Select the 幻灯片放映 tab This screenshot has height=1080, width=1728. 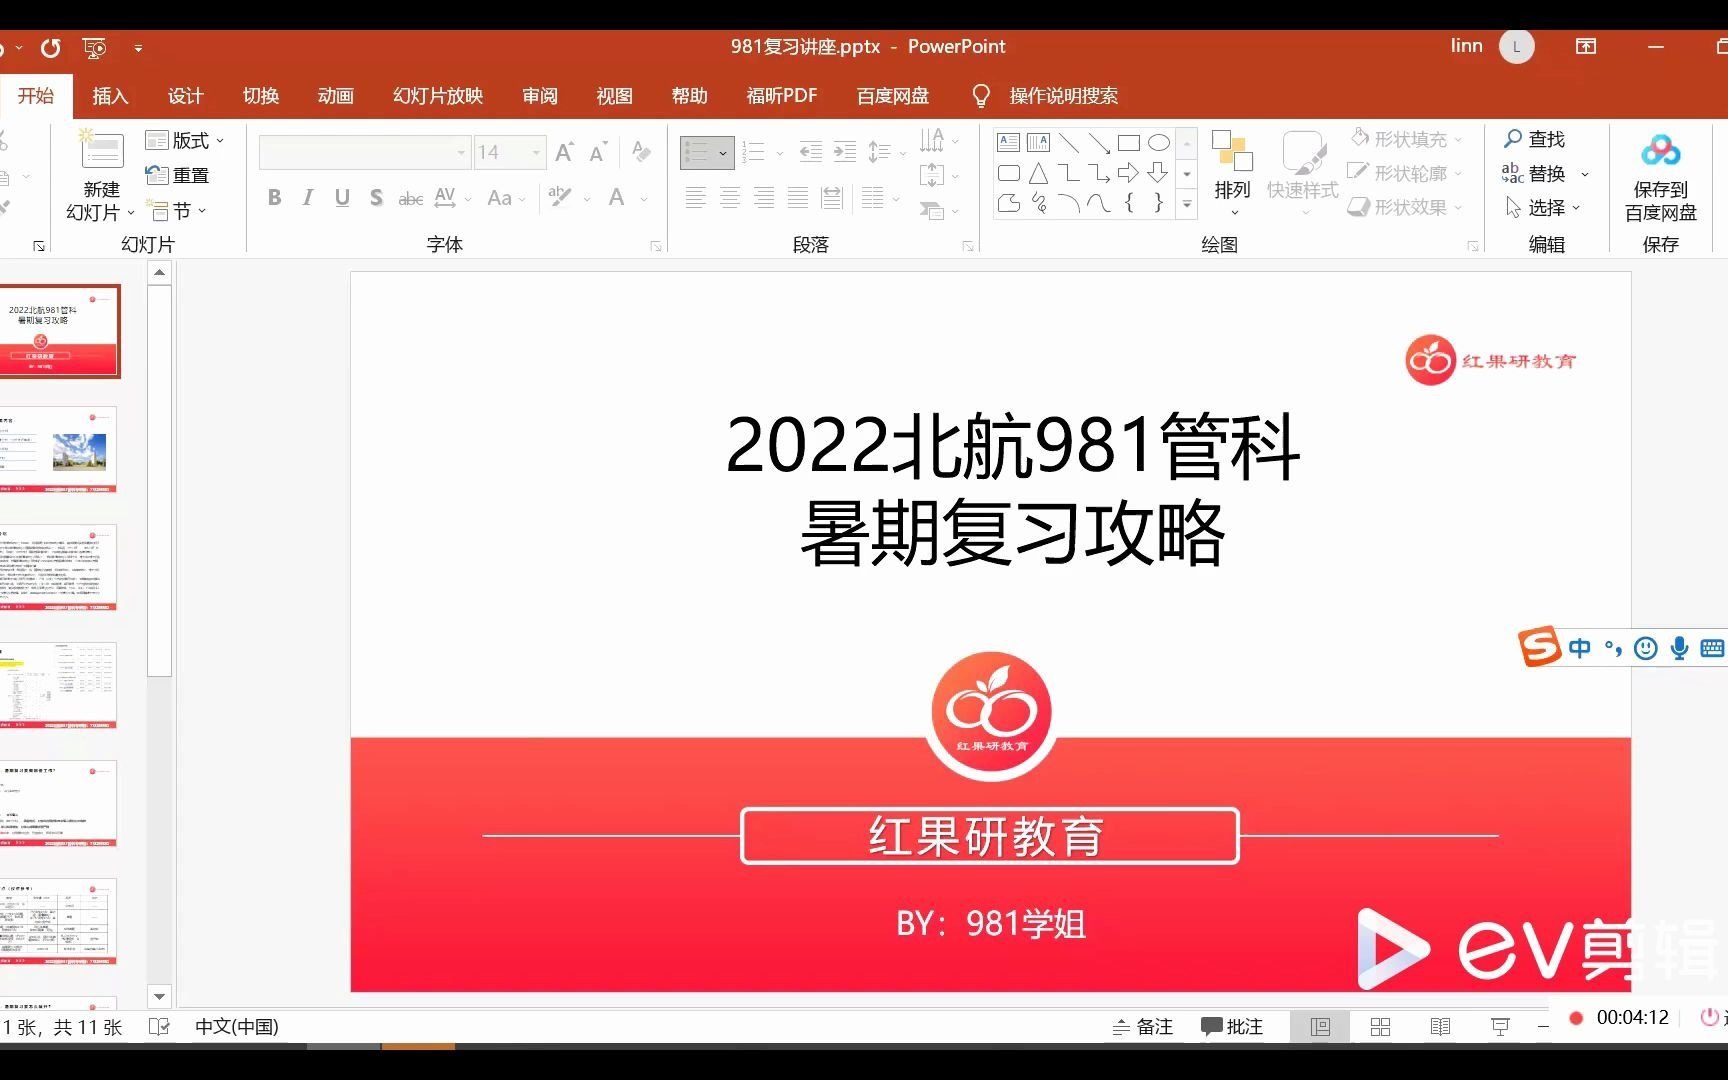click(438, 95)
